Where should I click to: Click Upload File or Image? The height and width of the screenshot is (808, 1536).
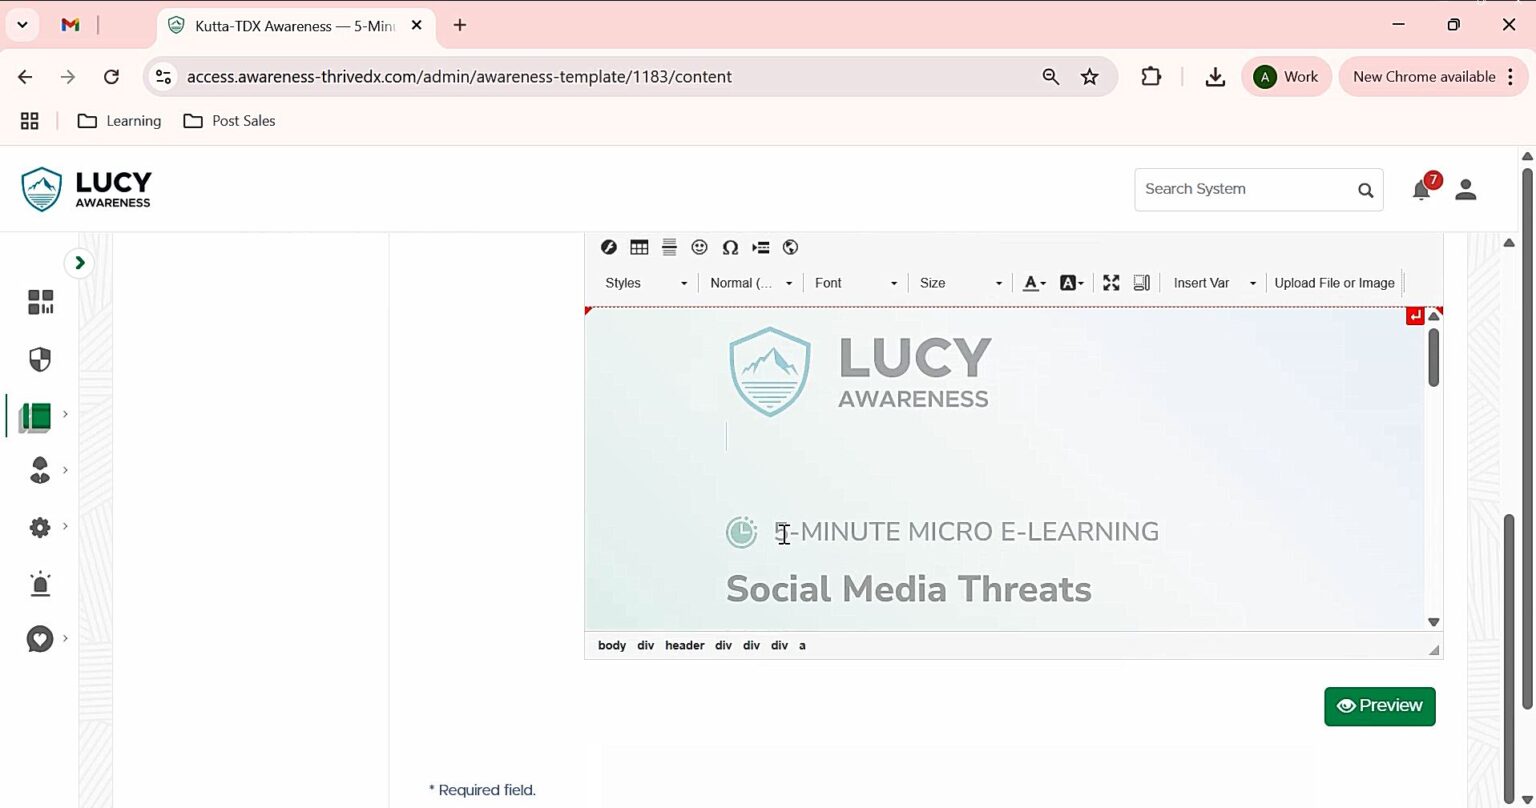[1334, 283]
